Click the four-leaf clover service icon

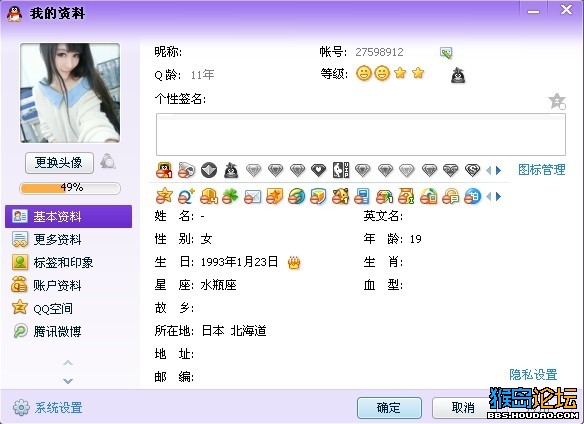tap(230, 196)
